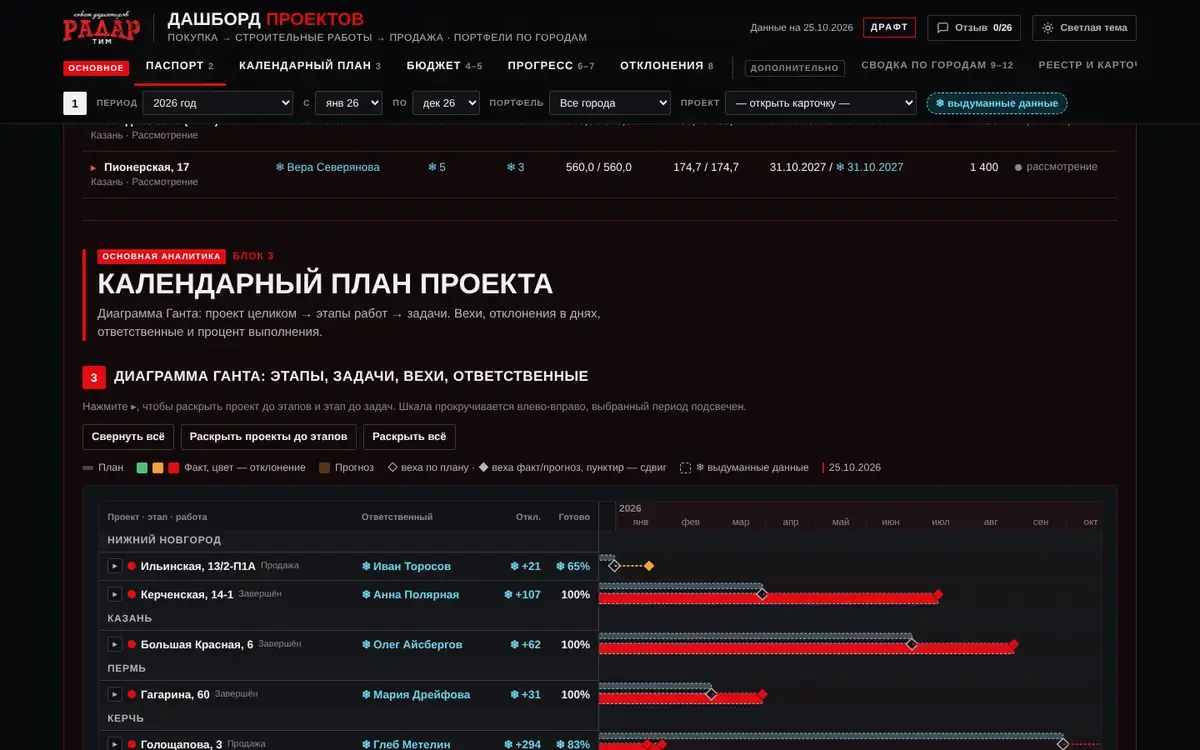Click snowflake icon before Мария Дрейфова
Viewport: 1200px width, 750px height.
tap(366, 694)
